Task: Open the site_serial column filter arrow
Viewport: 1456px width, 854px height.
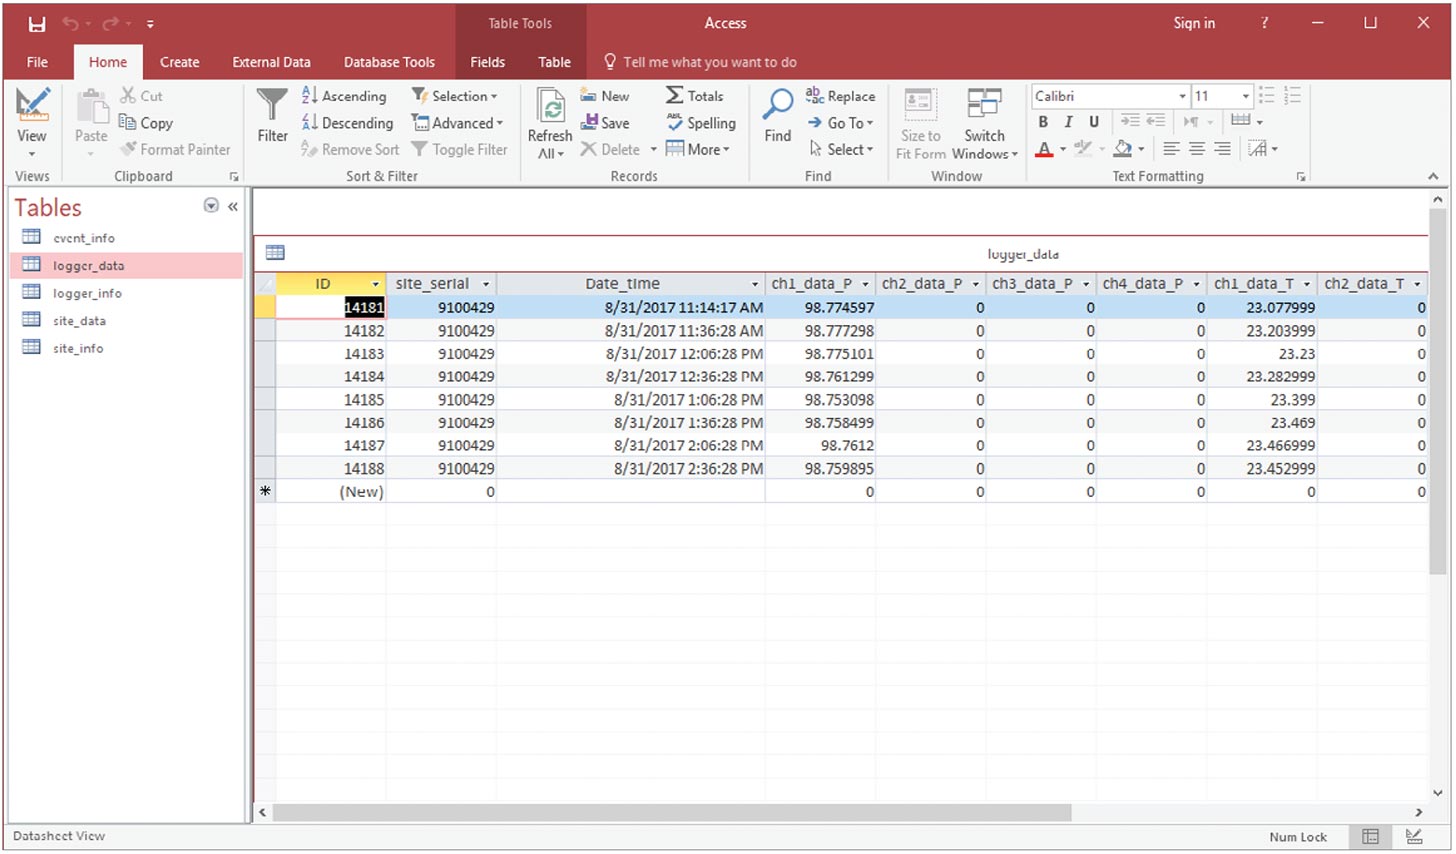Action: pyautogui.click(x=487, y=283)
